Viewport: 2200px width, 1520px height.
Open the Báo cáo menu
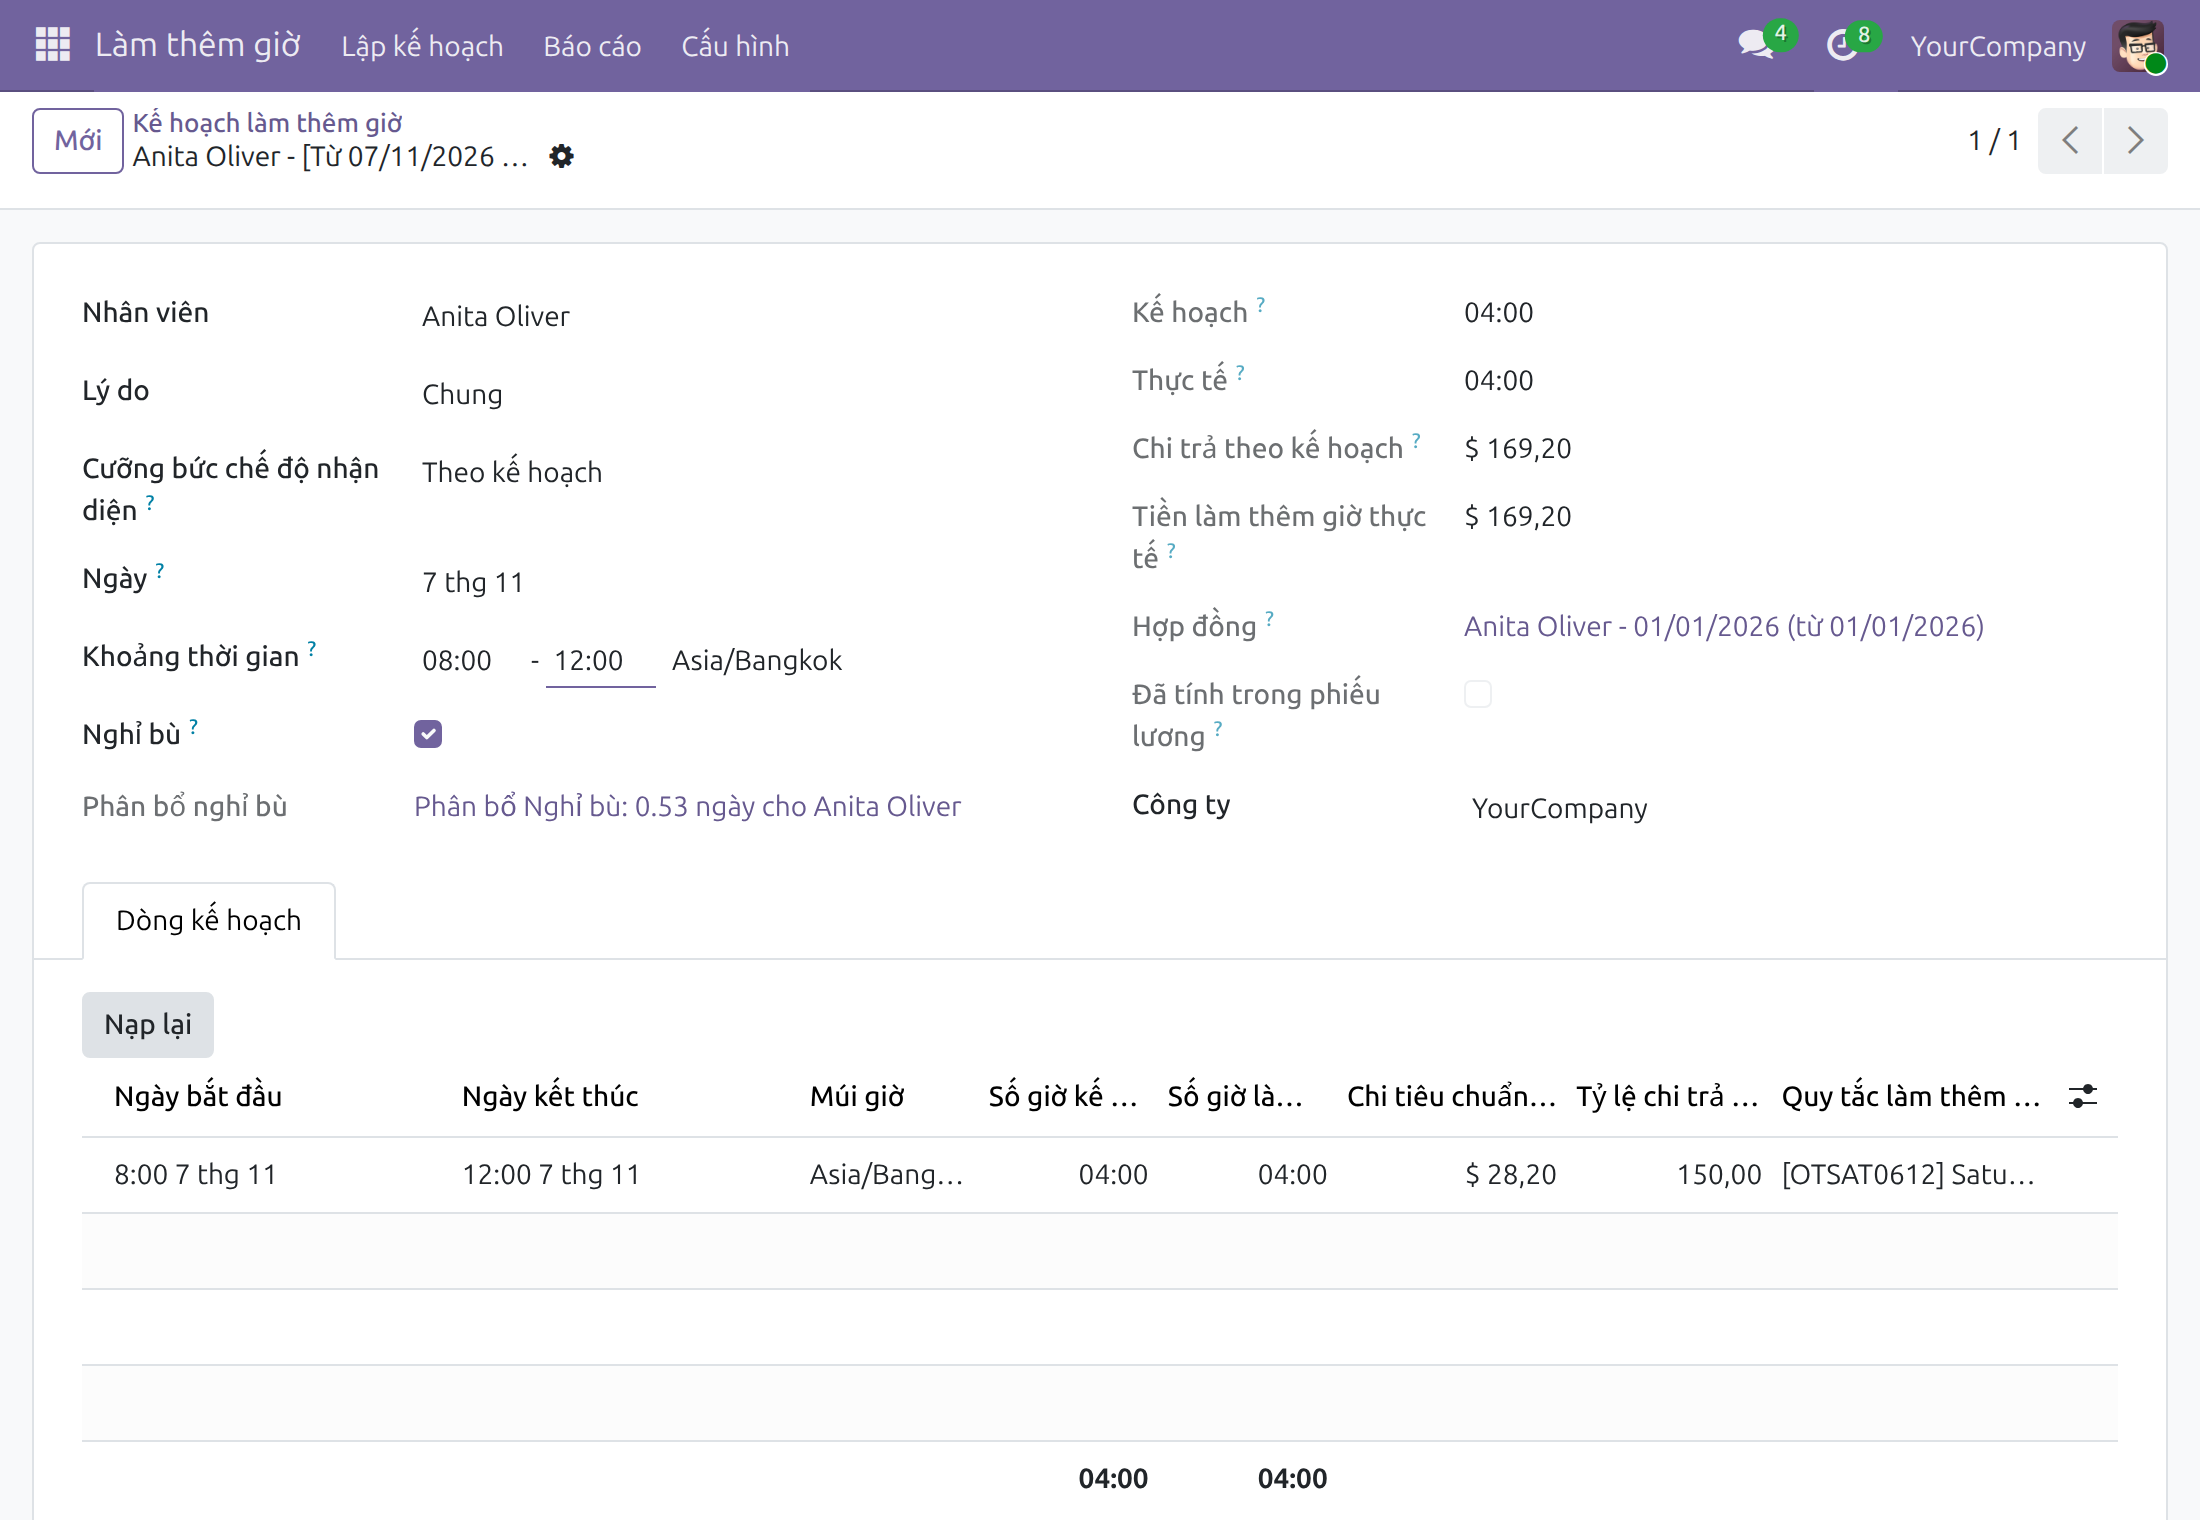pos(592,46)
